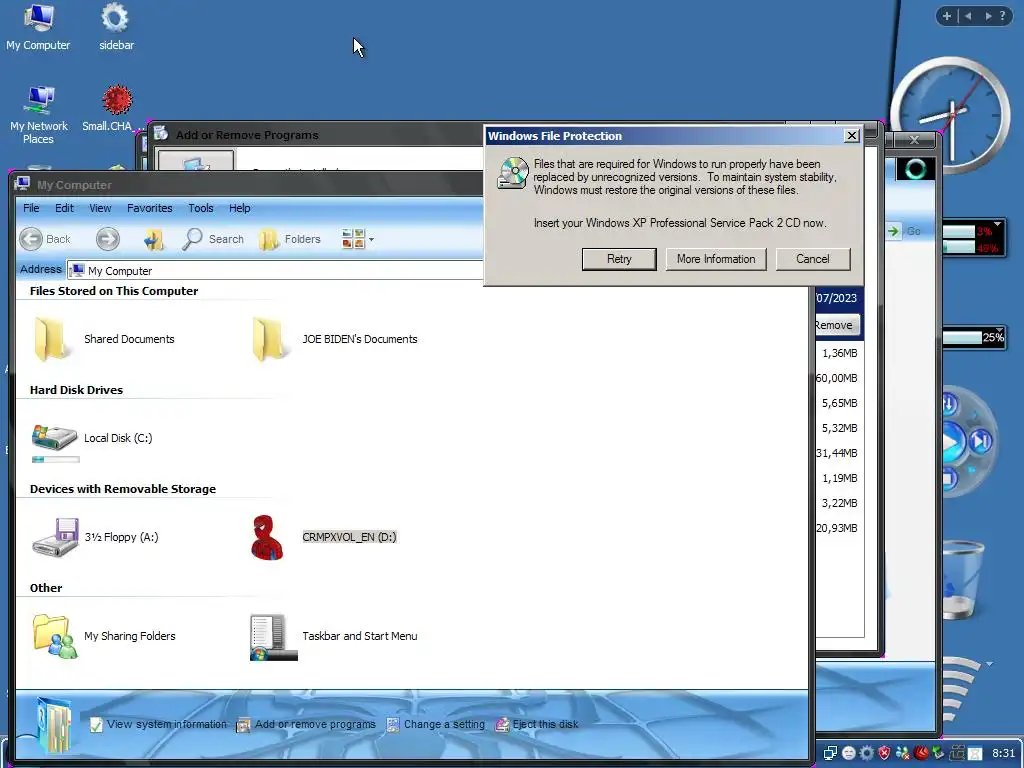
Task: Open the sidebar gear desktop icon
Action: point(116,27)
